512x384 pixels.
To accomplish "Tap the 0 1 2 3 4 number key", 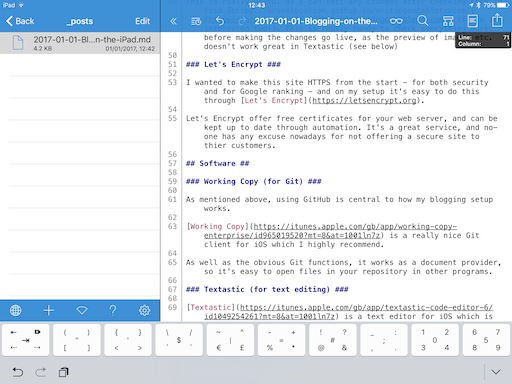I will (x=435, y=340).
